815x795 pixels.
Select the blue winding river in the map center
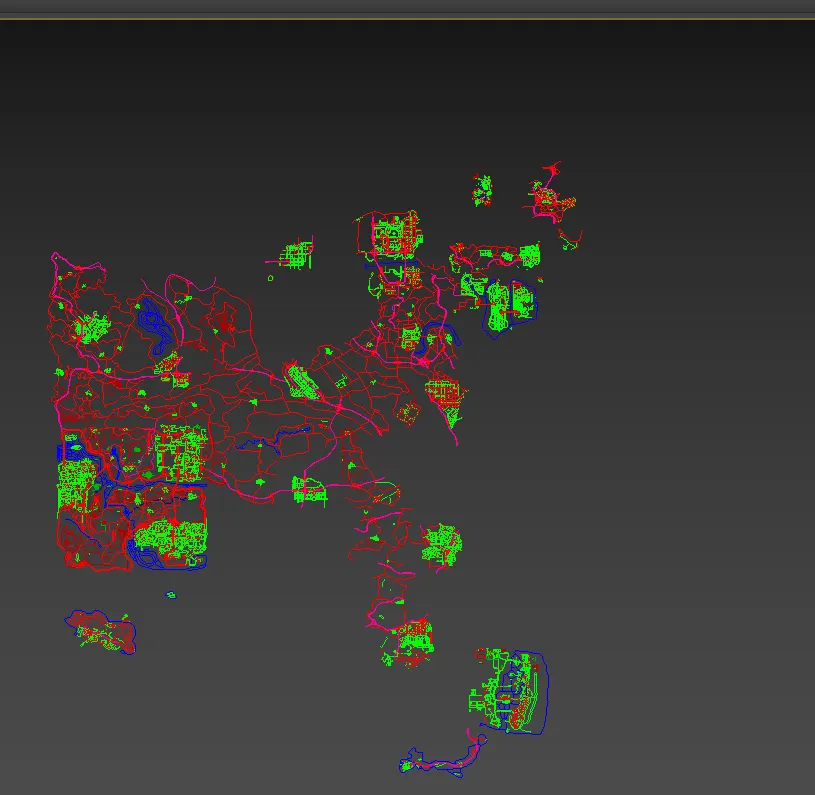click(x=270, y=438)
